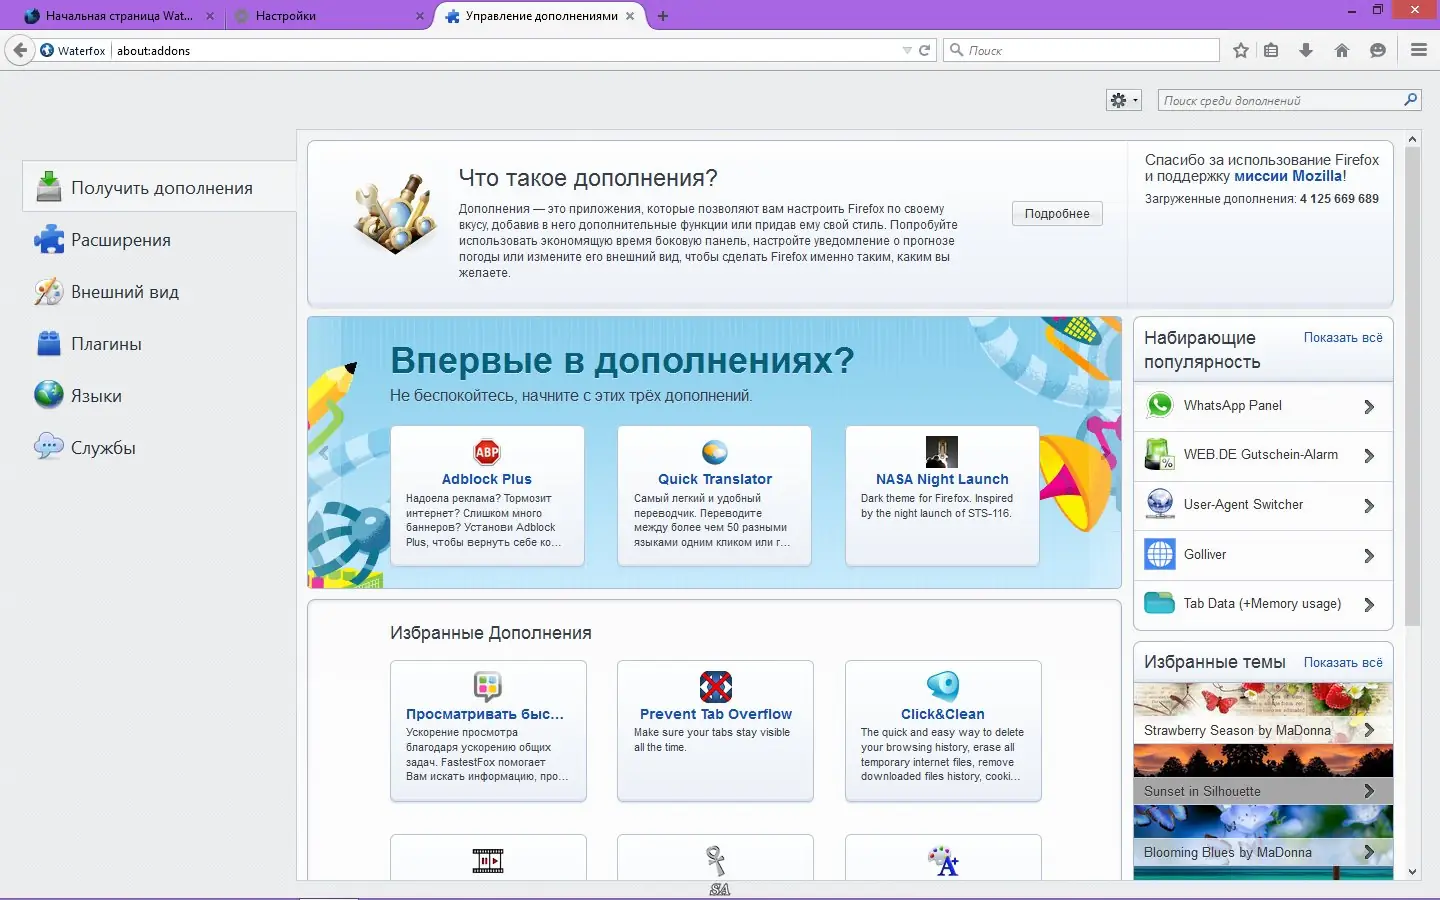Click the chat smiley toolbar icon
Image resolution: width=1440 pixels, height=900 pixels.
pyautogui.click(x=1378, y=50)
